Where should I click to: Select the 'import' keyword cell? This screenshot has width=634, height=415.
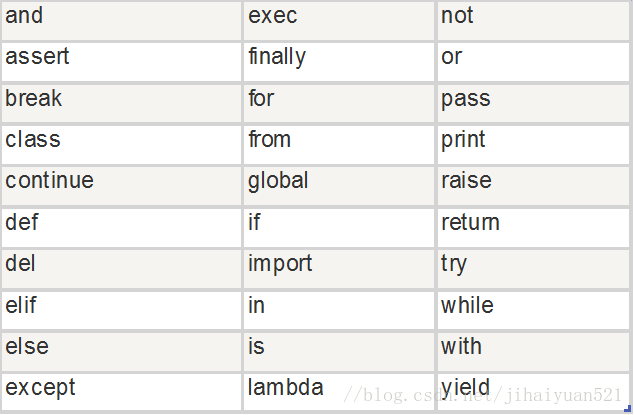339,269
